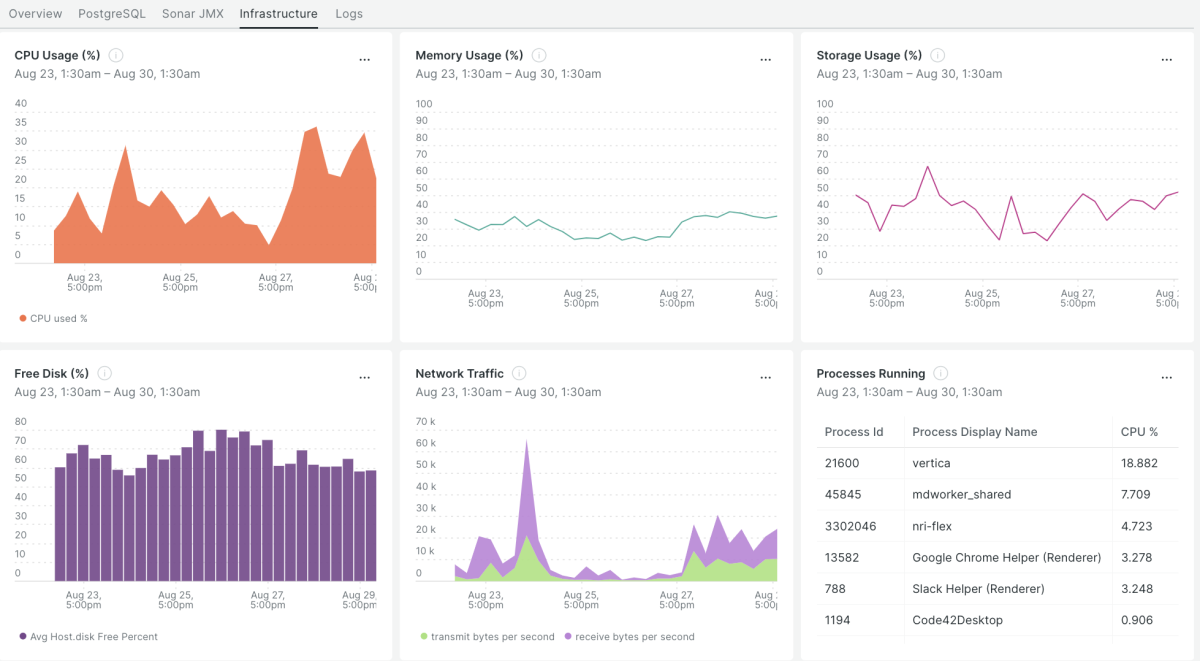This screenshot has width=1200, height=661.
Task: Go to the Logs tab
Action: (x=349, y=14)
